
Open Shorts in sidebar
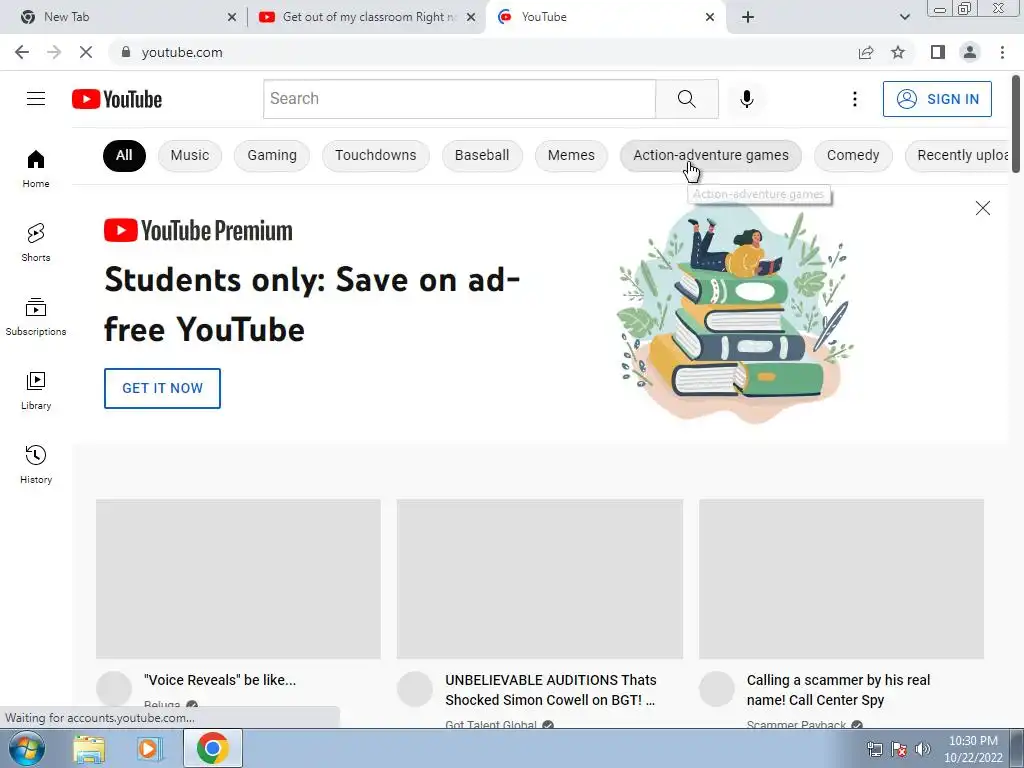click(x=36, y=242)
